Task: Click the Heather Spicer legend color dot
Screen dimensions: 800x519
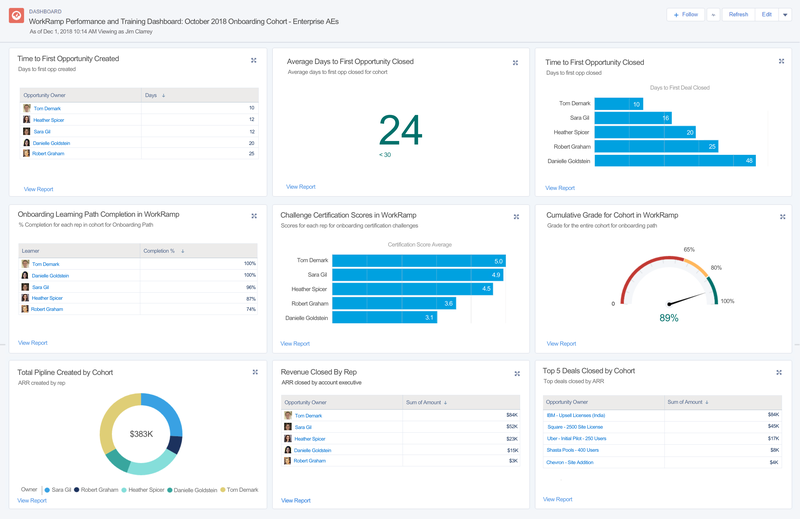Action: [124, 490]
